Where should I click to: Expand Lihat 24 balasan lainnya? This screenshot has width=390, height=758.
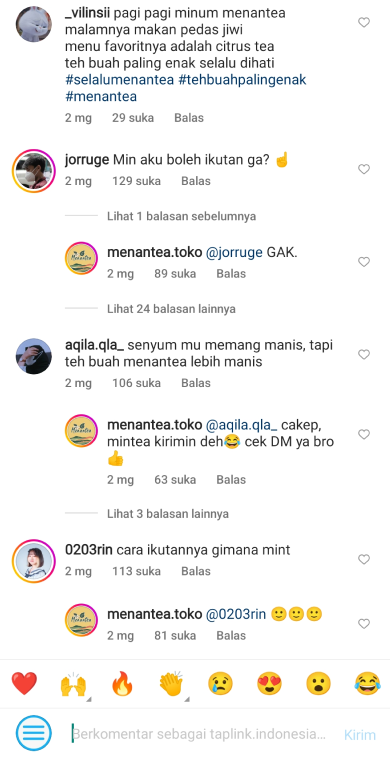coord(171,308)
